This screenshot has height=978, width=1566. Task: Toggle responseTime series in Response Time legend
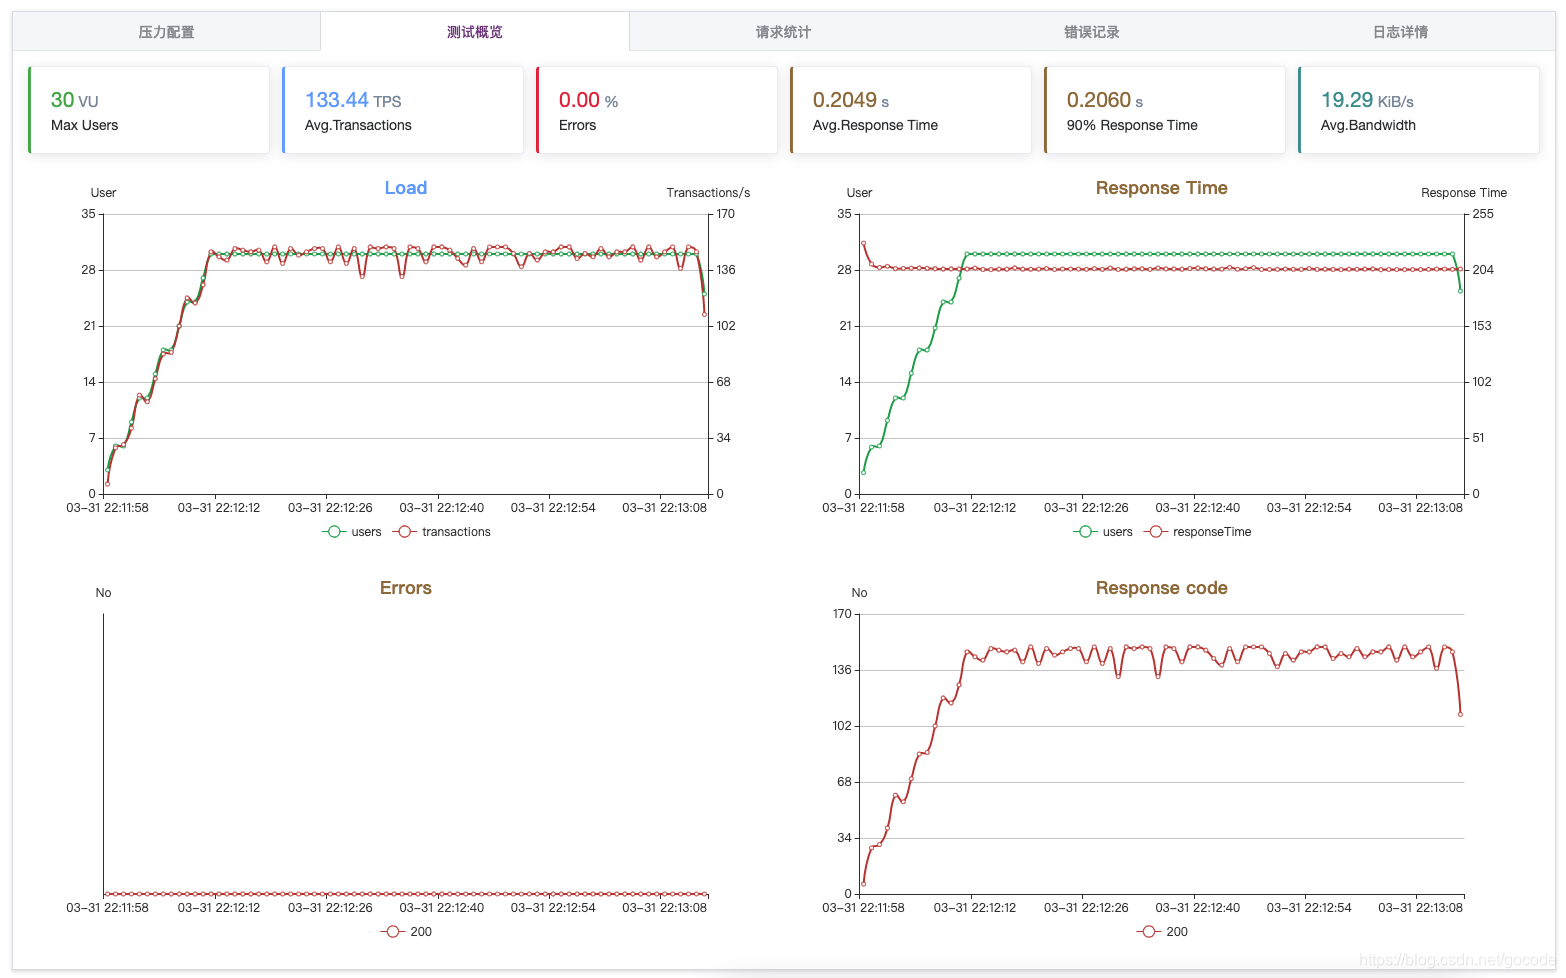(x=1198, y=532)
